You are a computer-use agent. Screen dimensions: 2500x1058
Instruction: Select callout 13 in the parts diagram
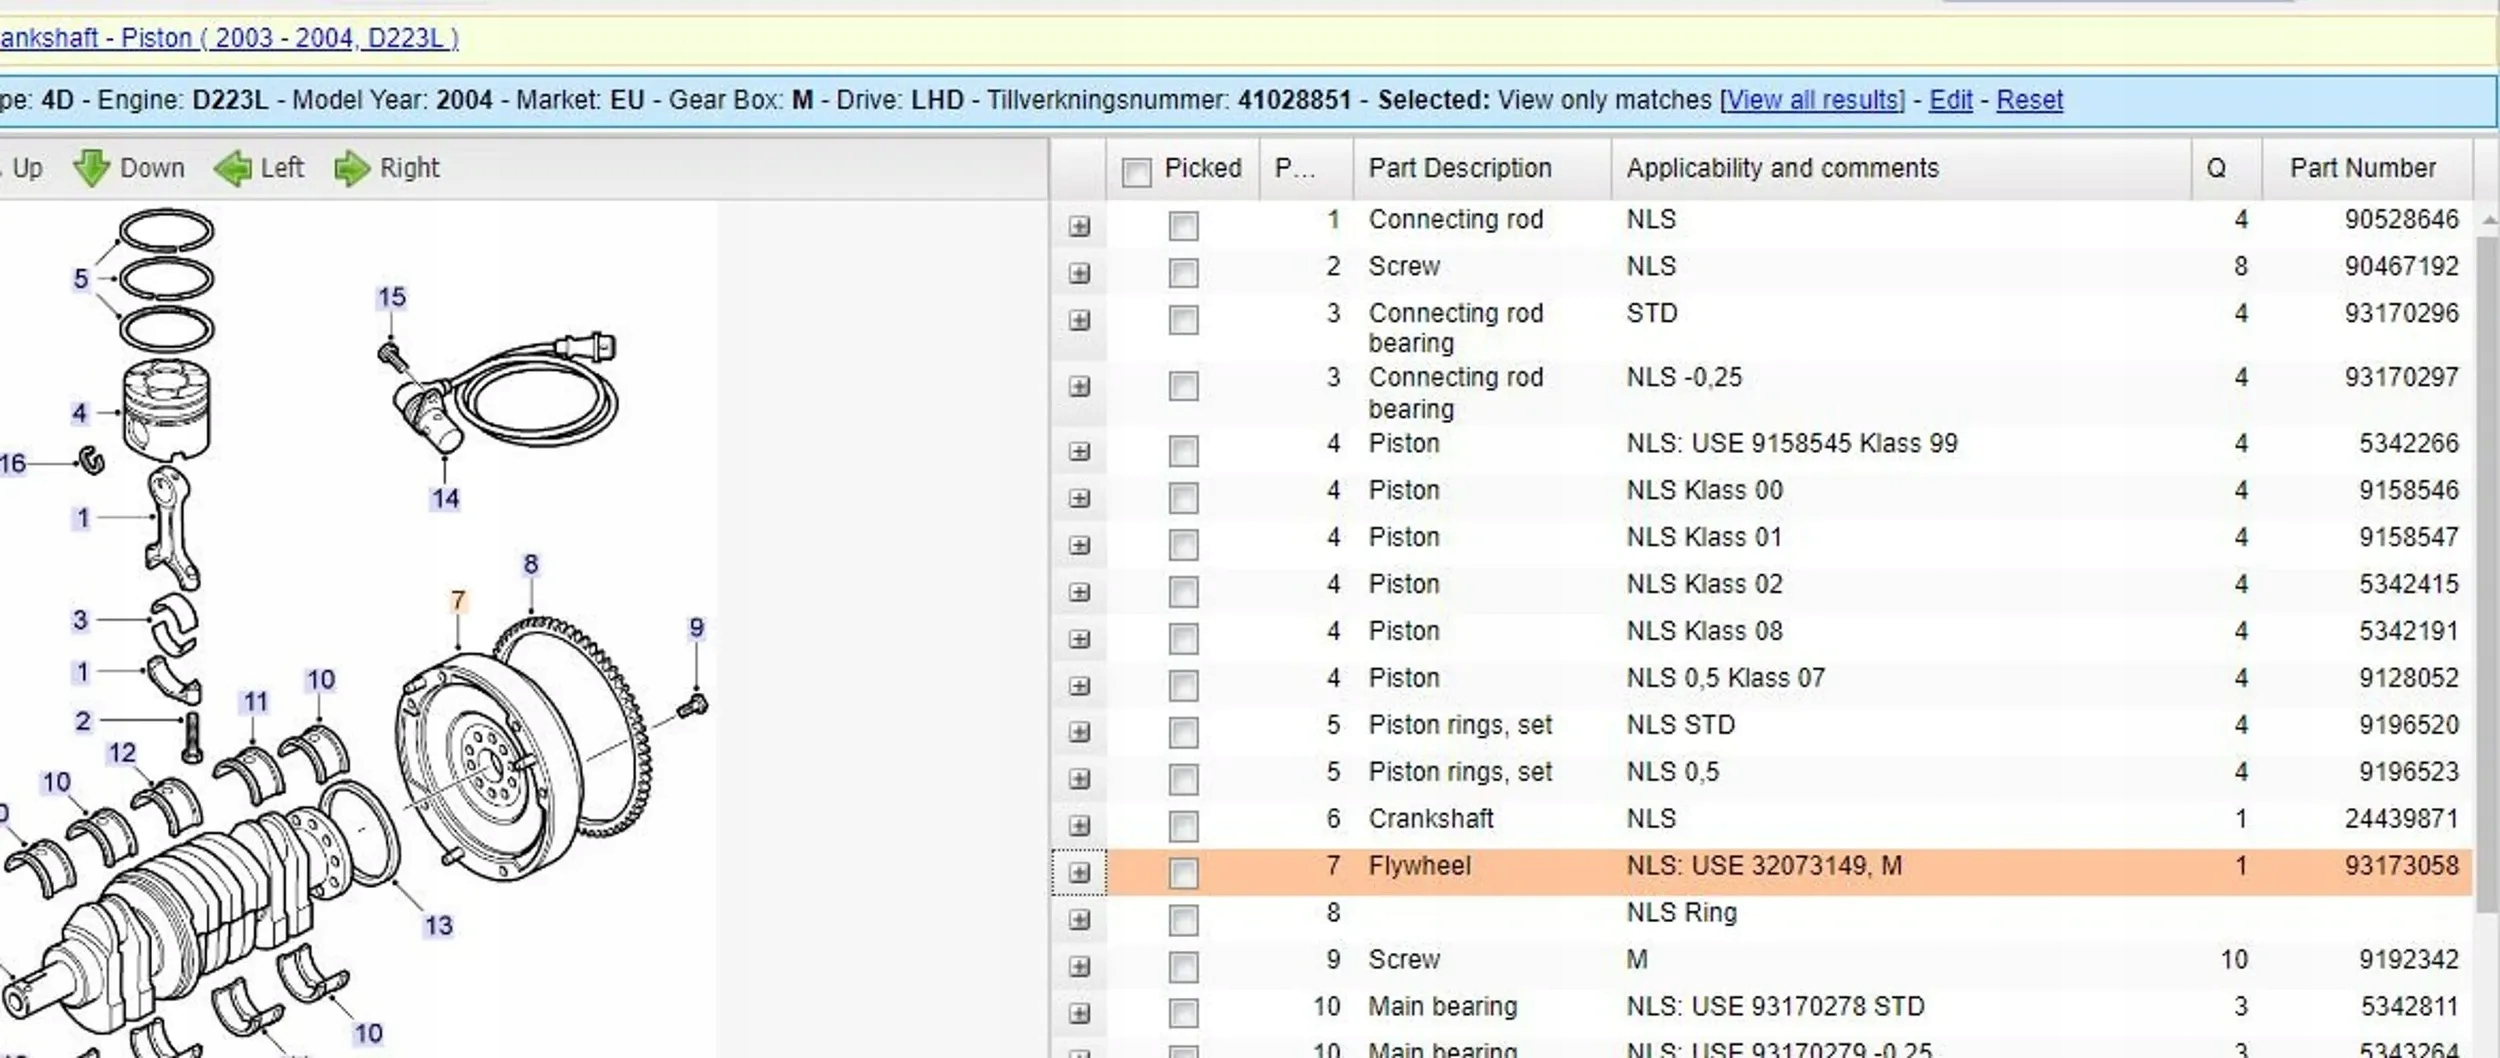point(438,925)
